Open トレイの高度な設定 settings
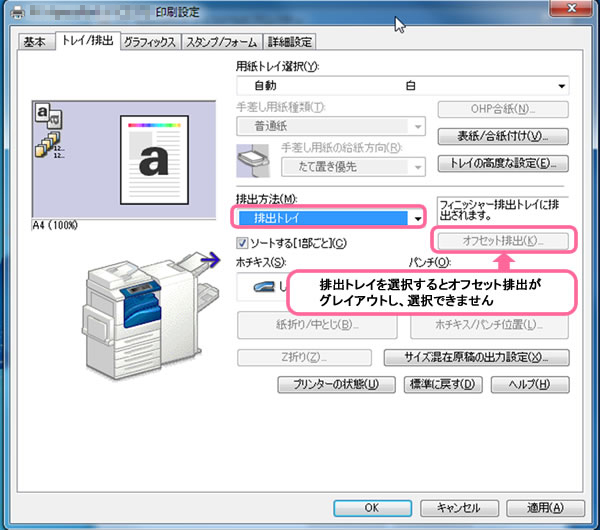 point(503,162)
